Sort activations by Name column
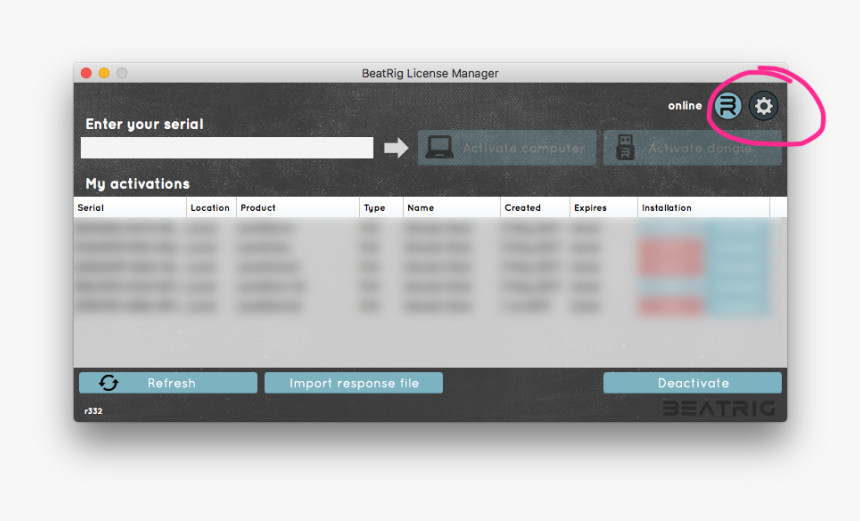The width and height of the screenshot is (860, 521). [451, 207]
